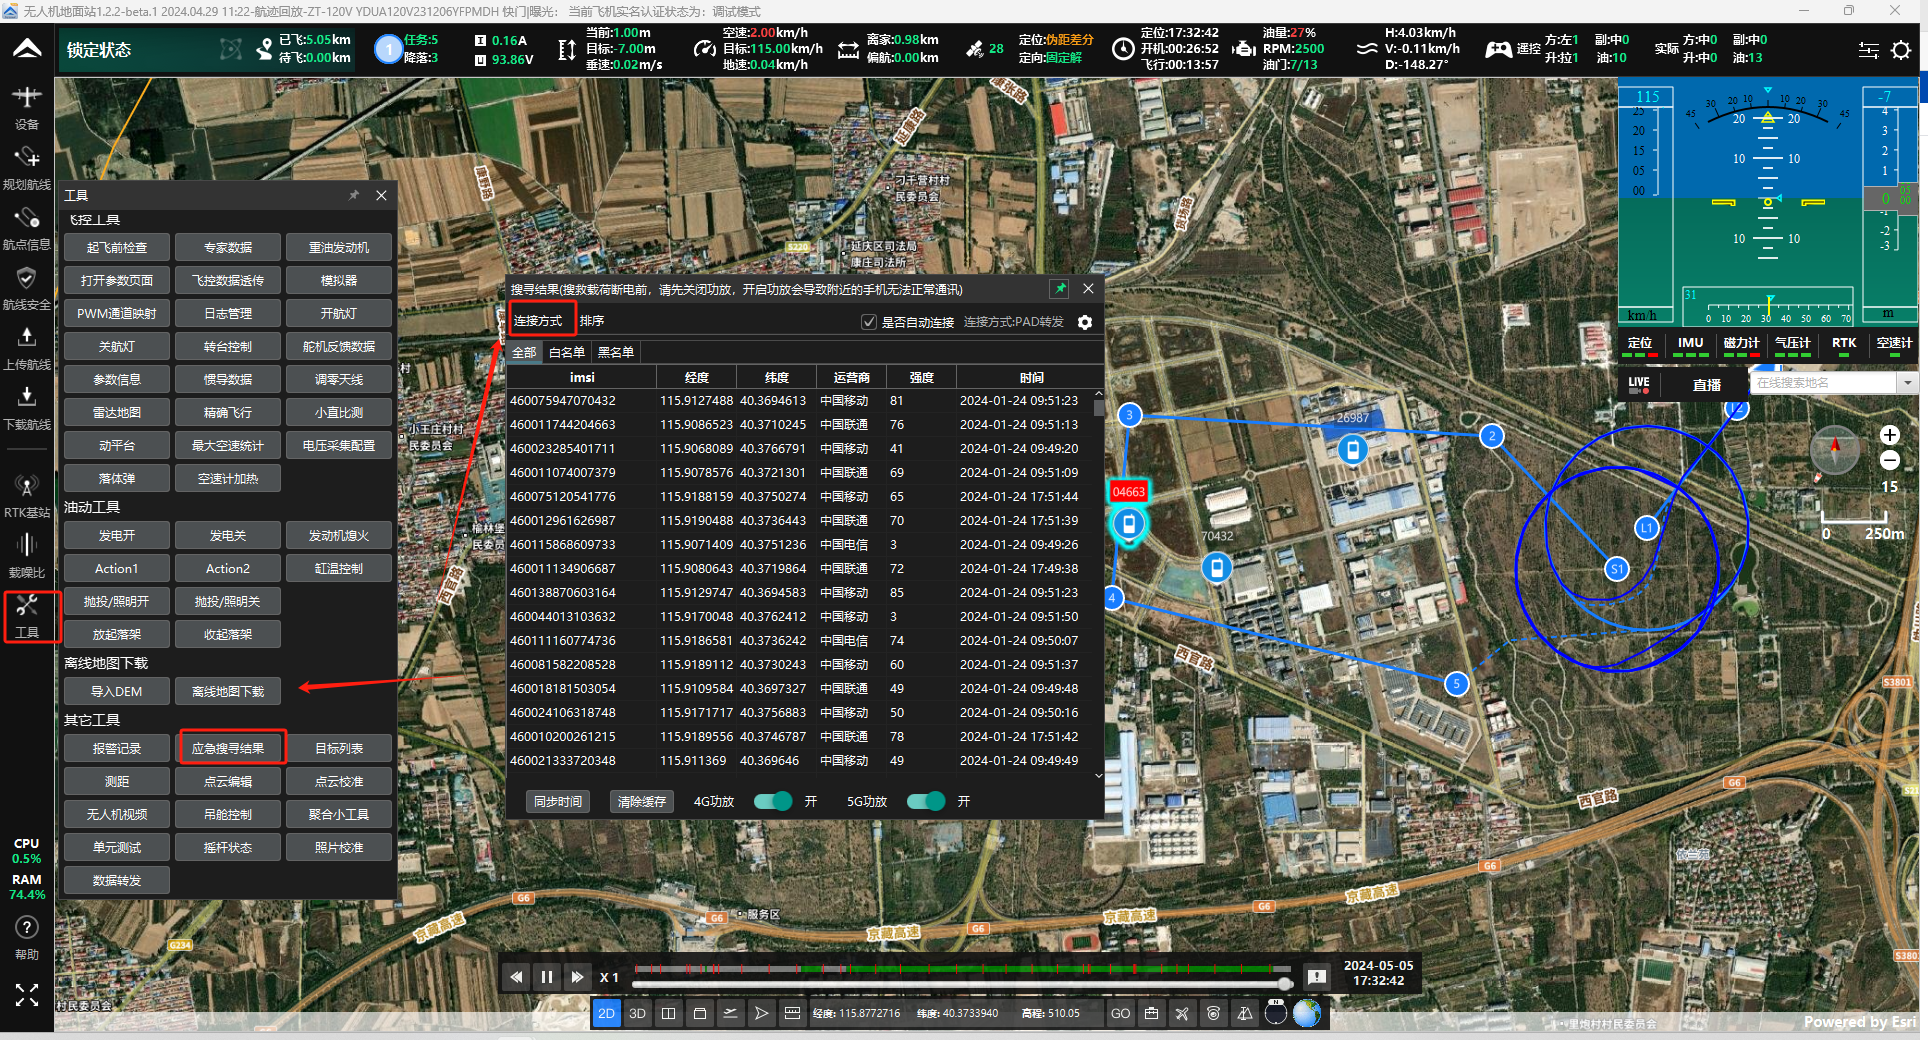Select the 白名单 whitelist tab
Viewport: 1928px width, 1040px height.
(567, 352)
